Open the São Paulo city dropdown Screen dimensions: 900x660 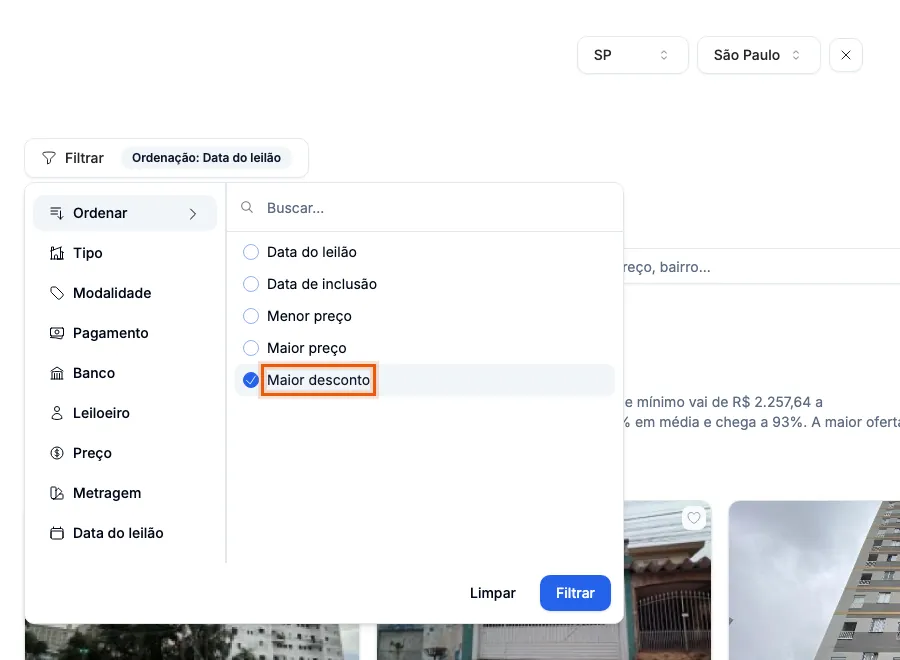coord(759,55)
